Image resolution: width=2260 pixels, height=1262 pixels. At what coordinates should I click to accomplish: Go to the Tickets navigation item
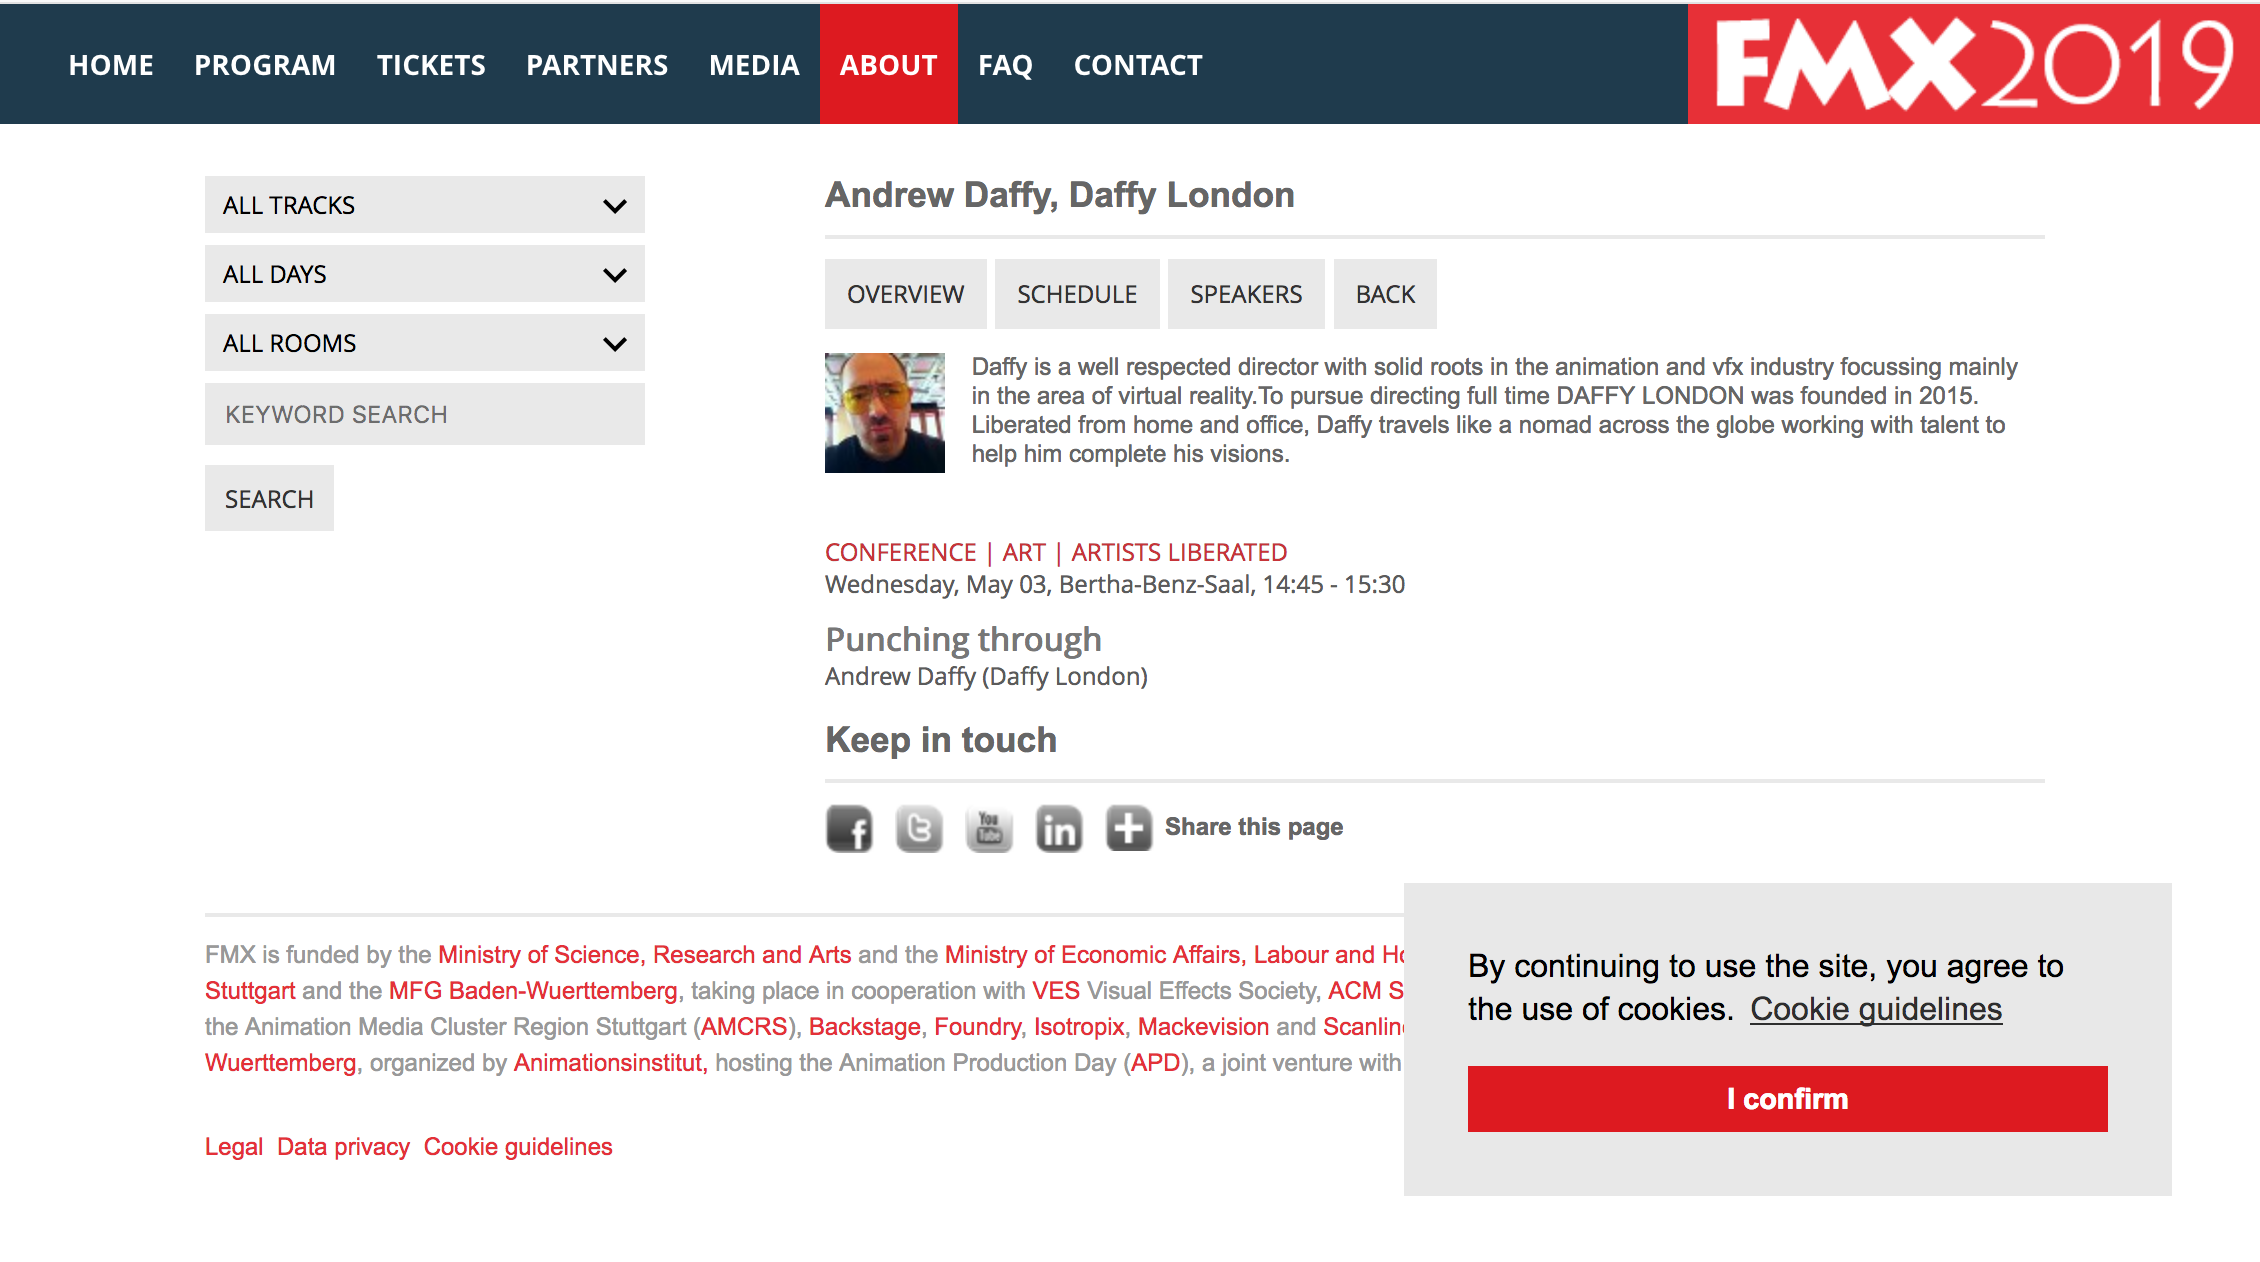coord(431,65)
